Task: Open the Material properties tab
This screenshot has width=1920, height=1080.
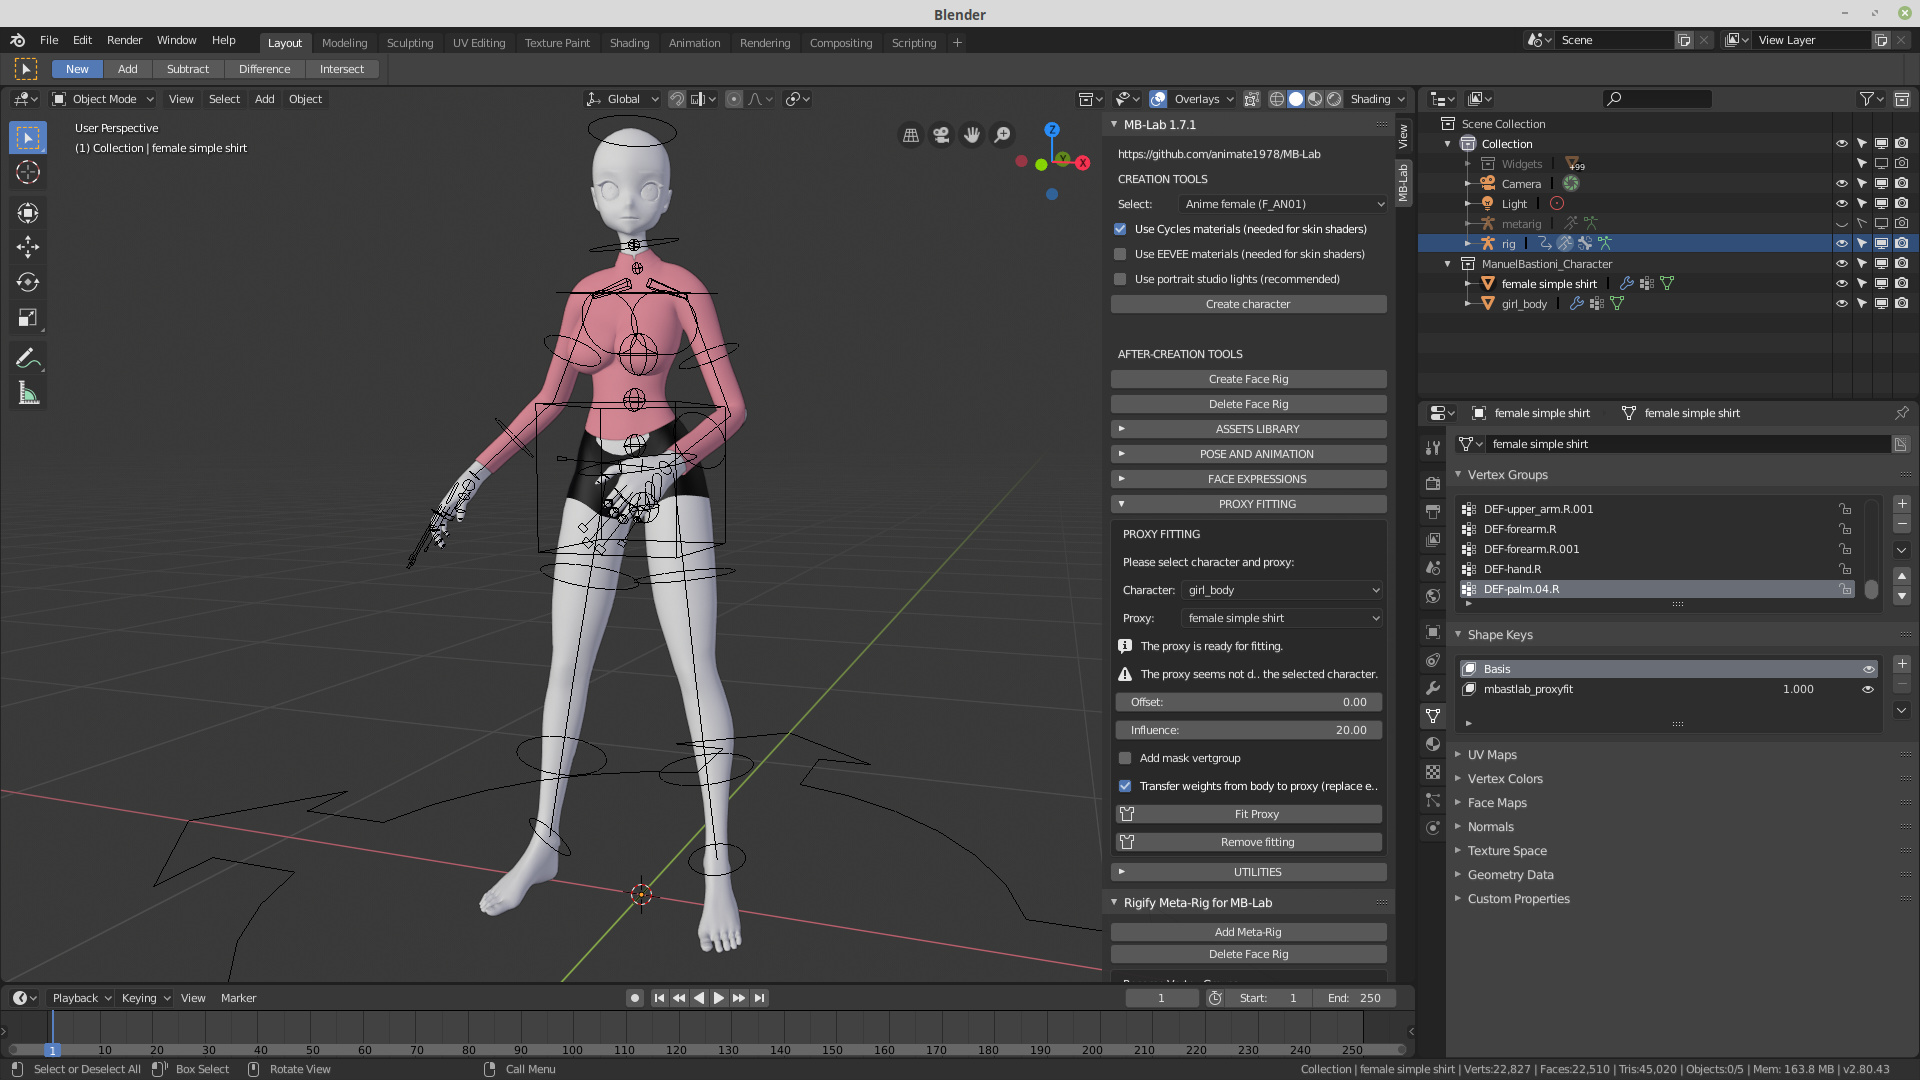Action: click(1433, 744)
